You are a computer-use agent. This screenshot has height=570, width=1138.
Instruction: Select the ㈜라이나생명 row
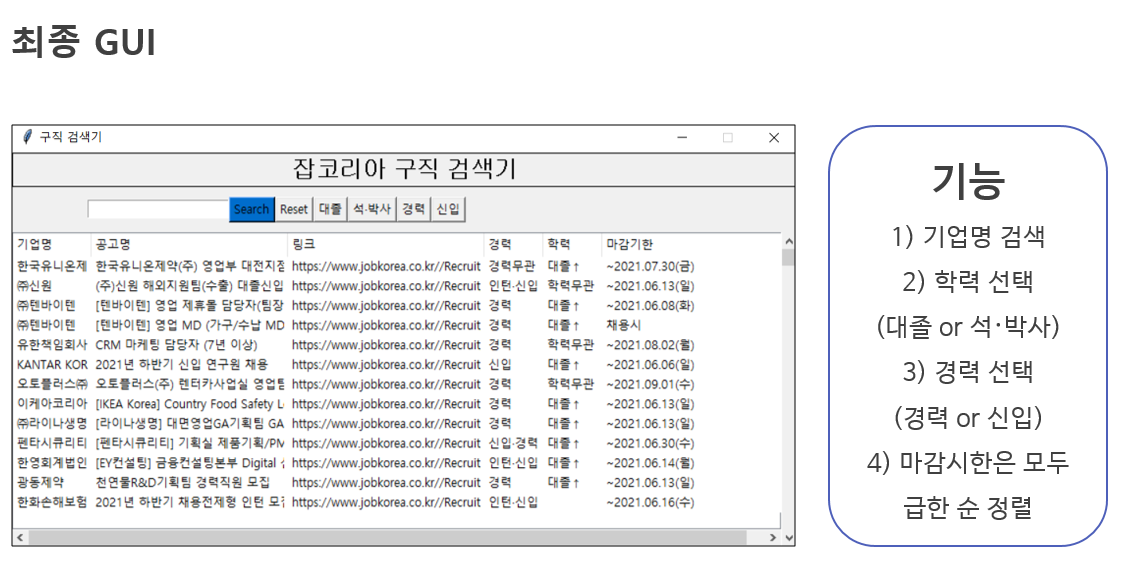point(396,423)
